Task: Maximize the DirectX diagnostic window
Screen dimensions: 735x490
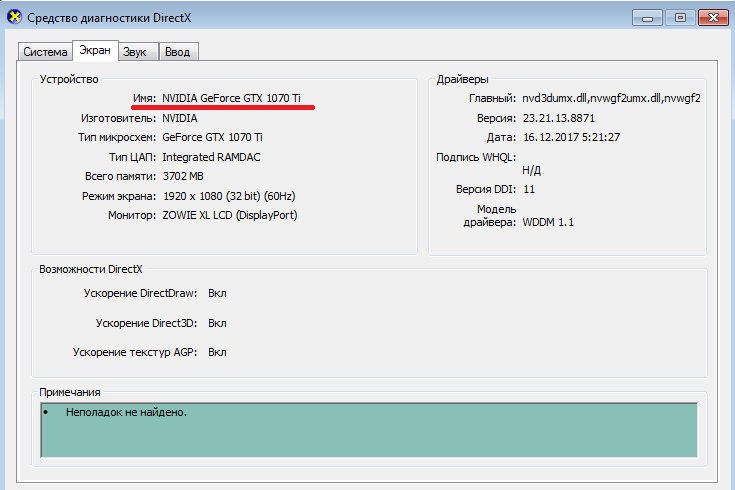Action: pos(680,18)
